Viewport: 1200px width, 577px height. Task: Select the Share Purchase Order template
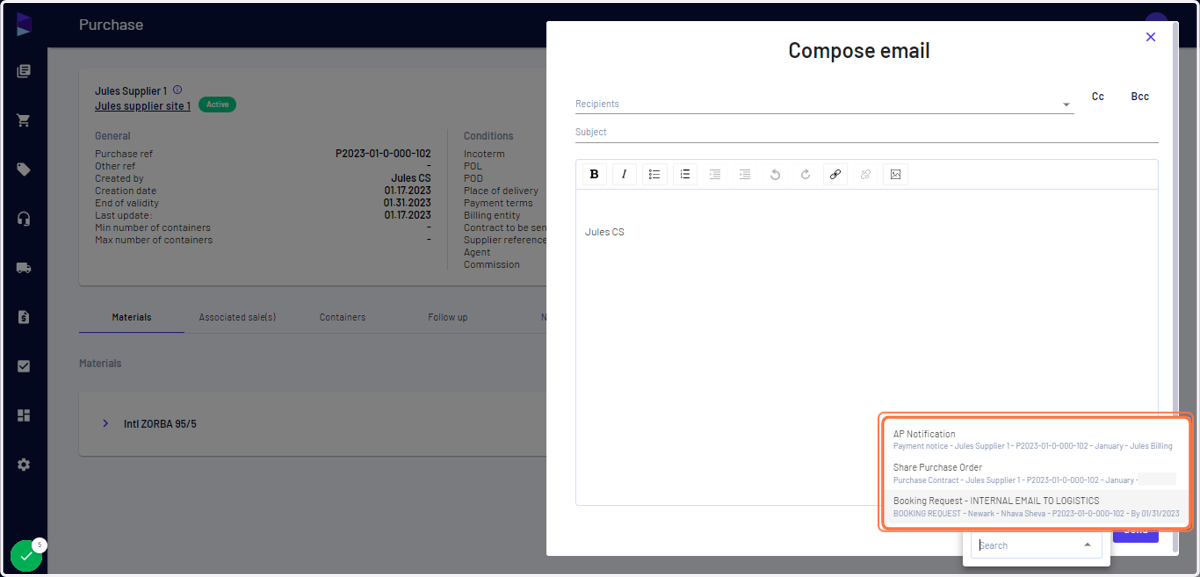[1035, 473]
